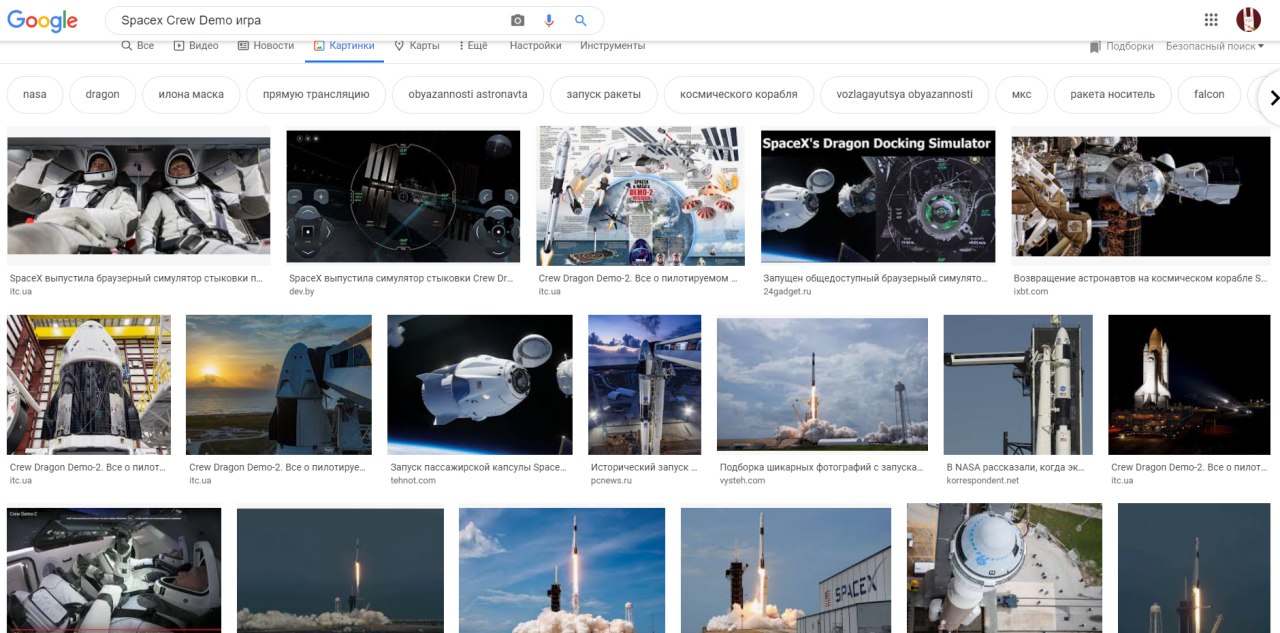Open SpaceX's Dragon Docking Simulator image

click(x=878, y=197)
